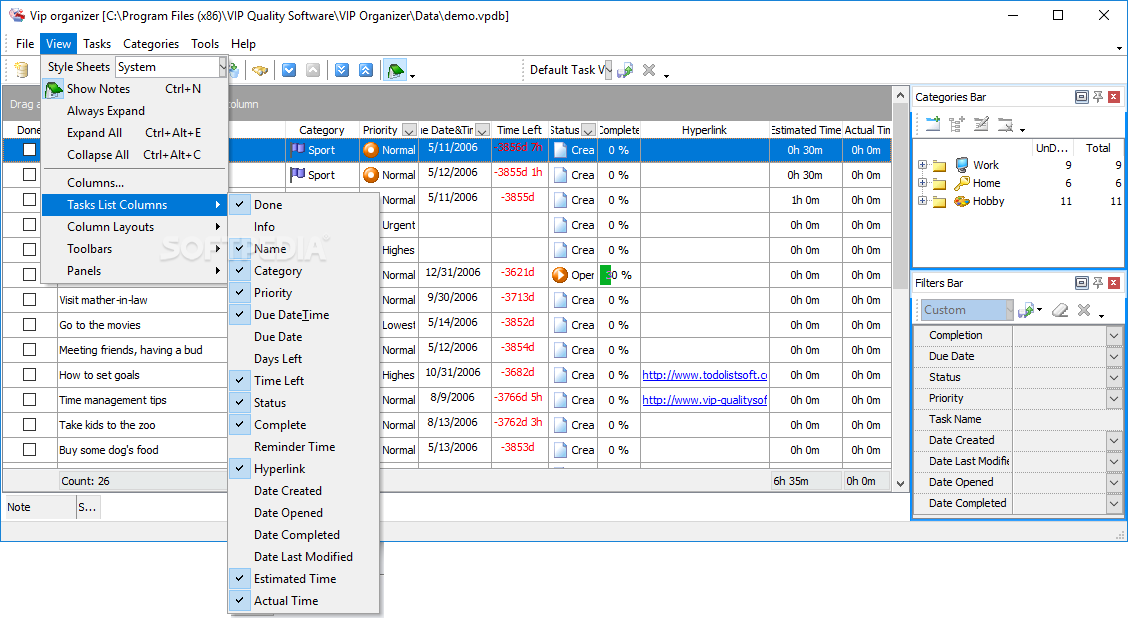Pin the Categories Bar panel

[1098, 97]
